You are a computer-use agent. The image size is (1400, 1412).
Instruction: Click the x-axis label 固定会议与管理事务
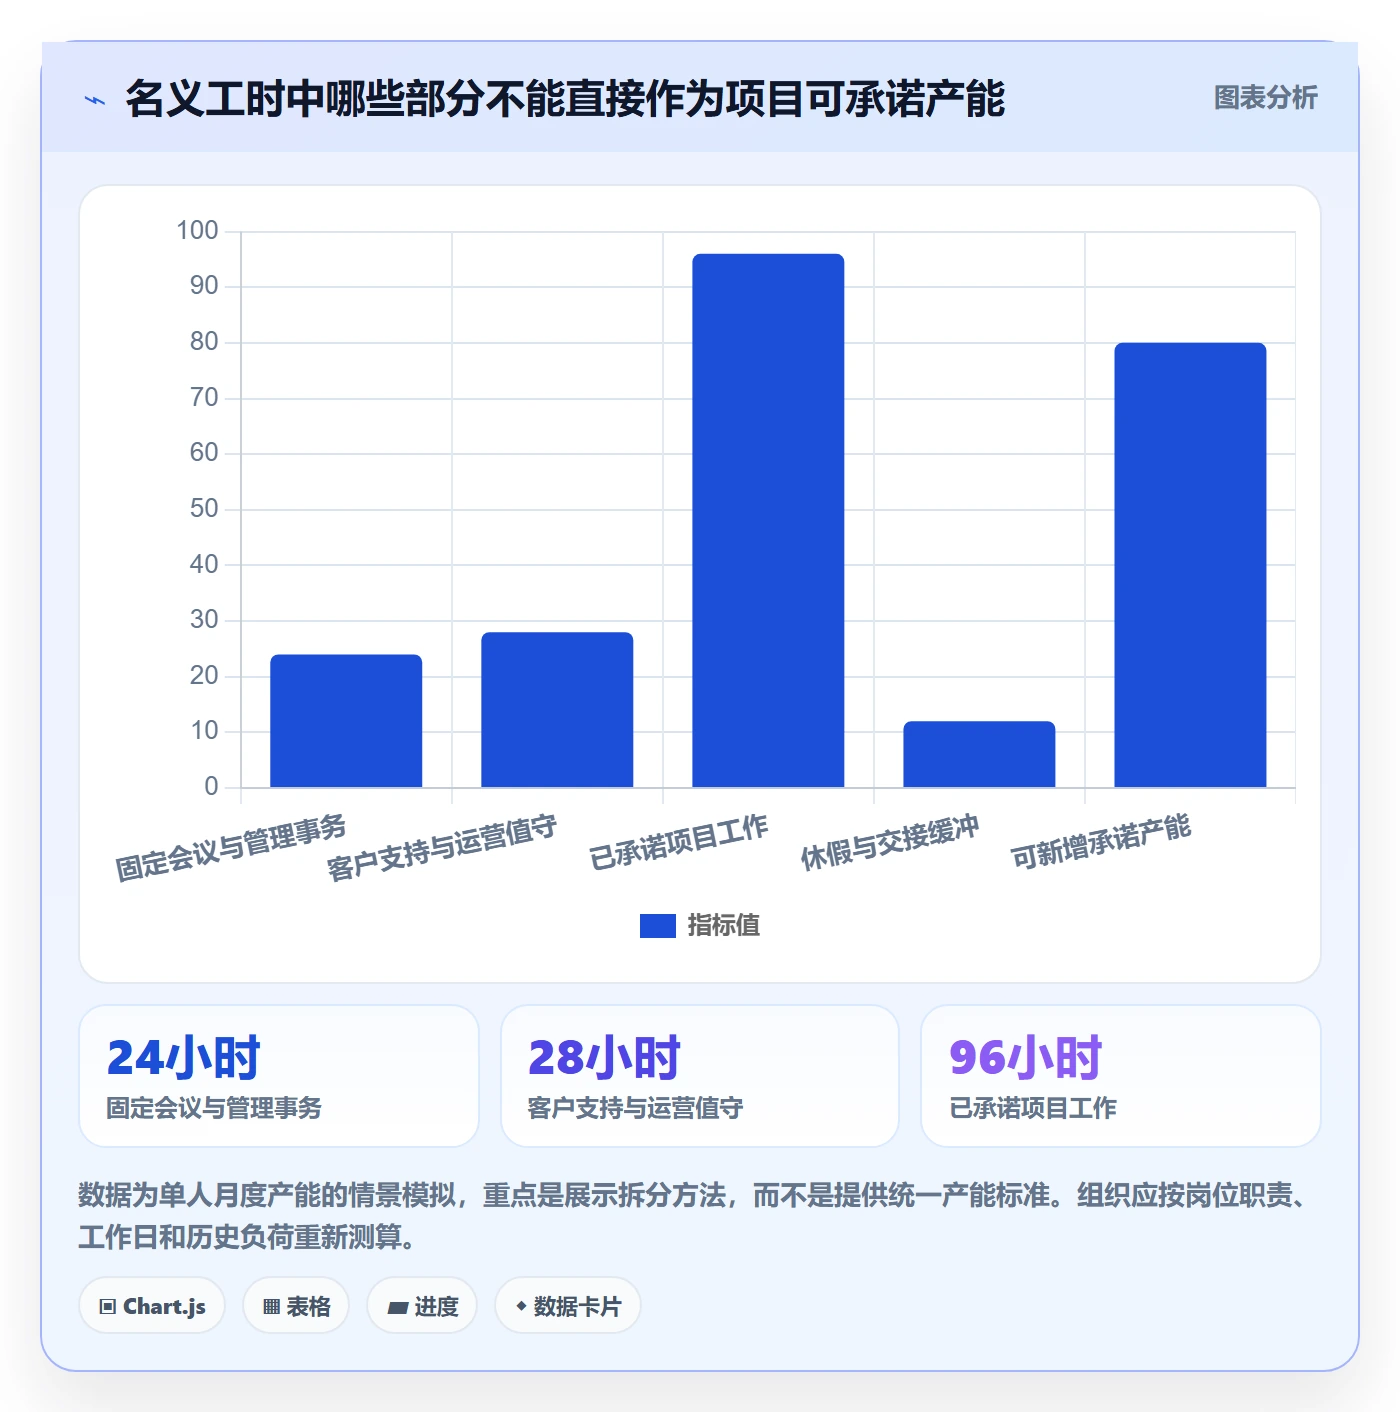tap(231, 847)
